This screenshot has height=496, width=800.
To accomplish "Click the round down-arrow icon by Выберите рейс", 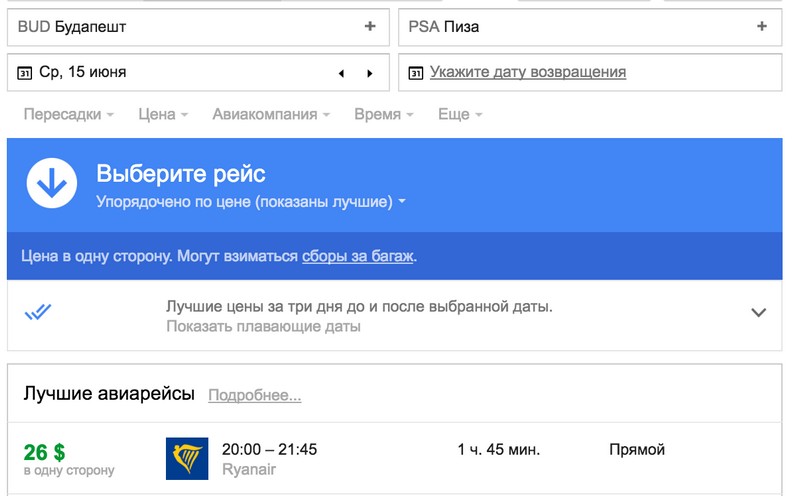I will pyautogui.click(x=52, y=183).
